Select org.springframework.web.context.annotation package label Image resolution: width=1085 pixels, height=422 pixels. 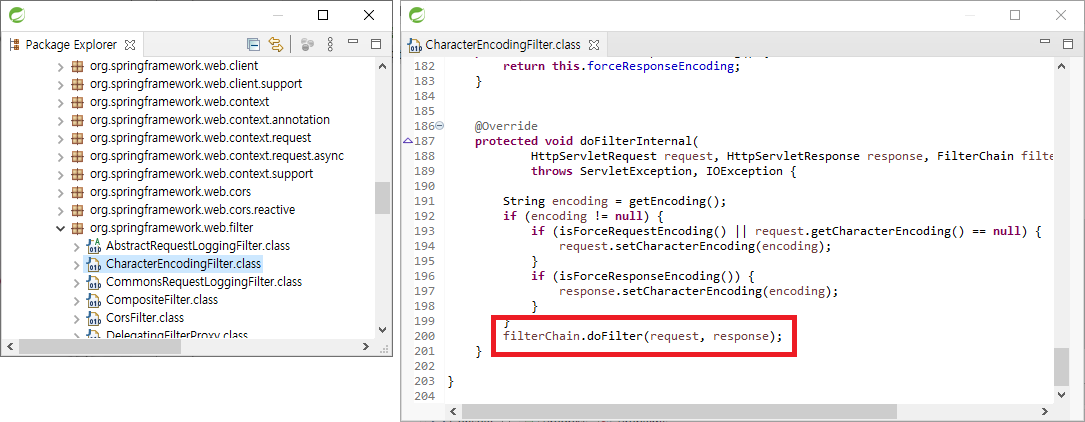210,120
